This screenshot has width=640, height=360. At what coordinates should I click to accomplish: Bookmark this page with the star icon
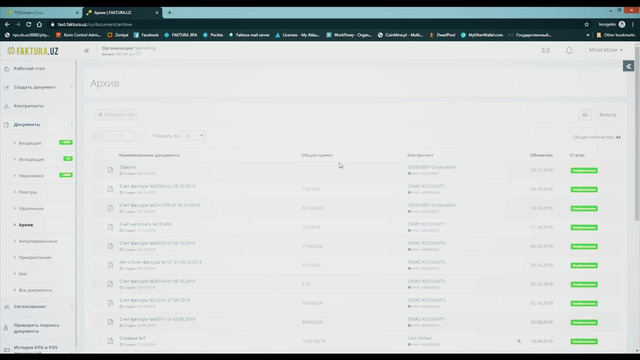587,24
